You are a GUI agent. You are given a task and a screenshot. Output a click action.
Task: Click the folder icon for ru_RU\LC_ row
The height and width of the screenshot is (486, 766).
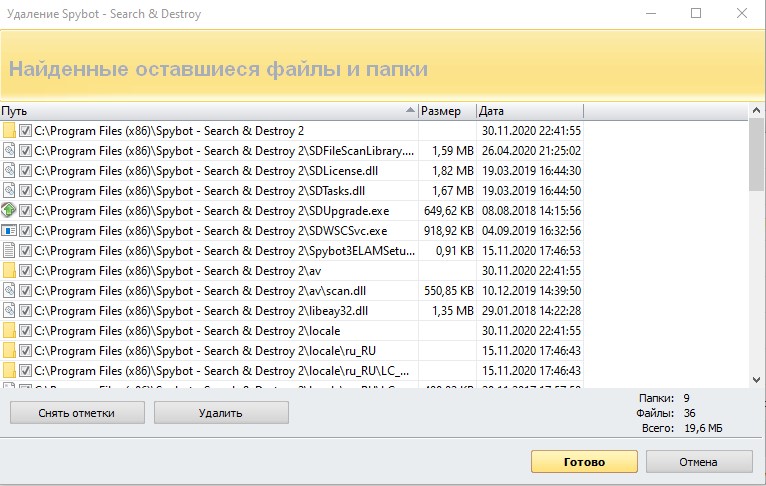[x=9, y=371]
